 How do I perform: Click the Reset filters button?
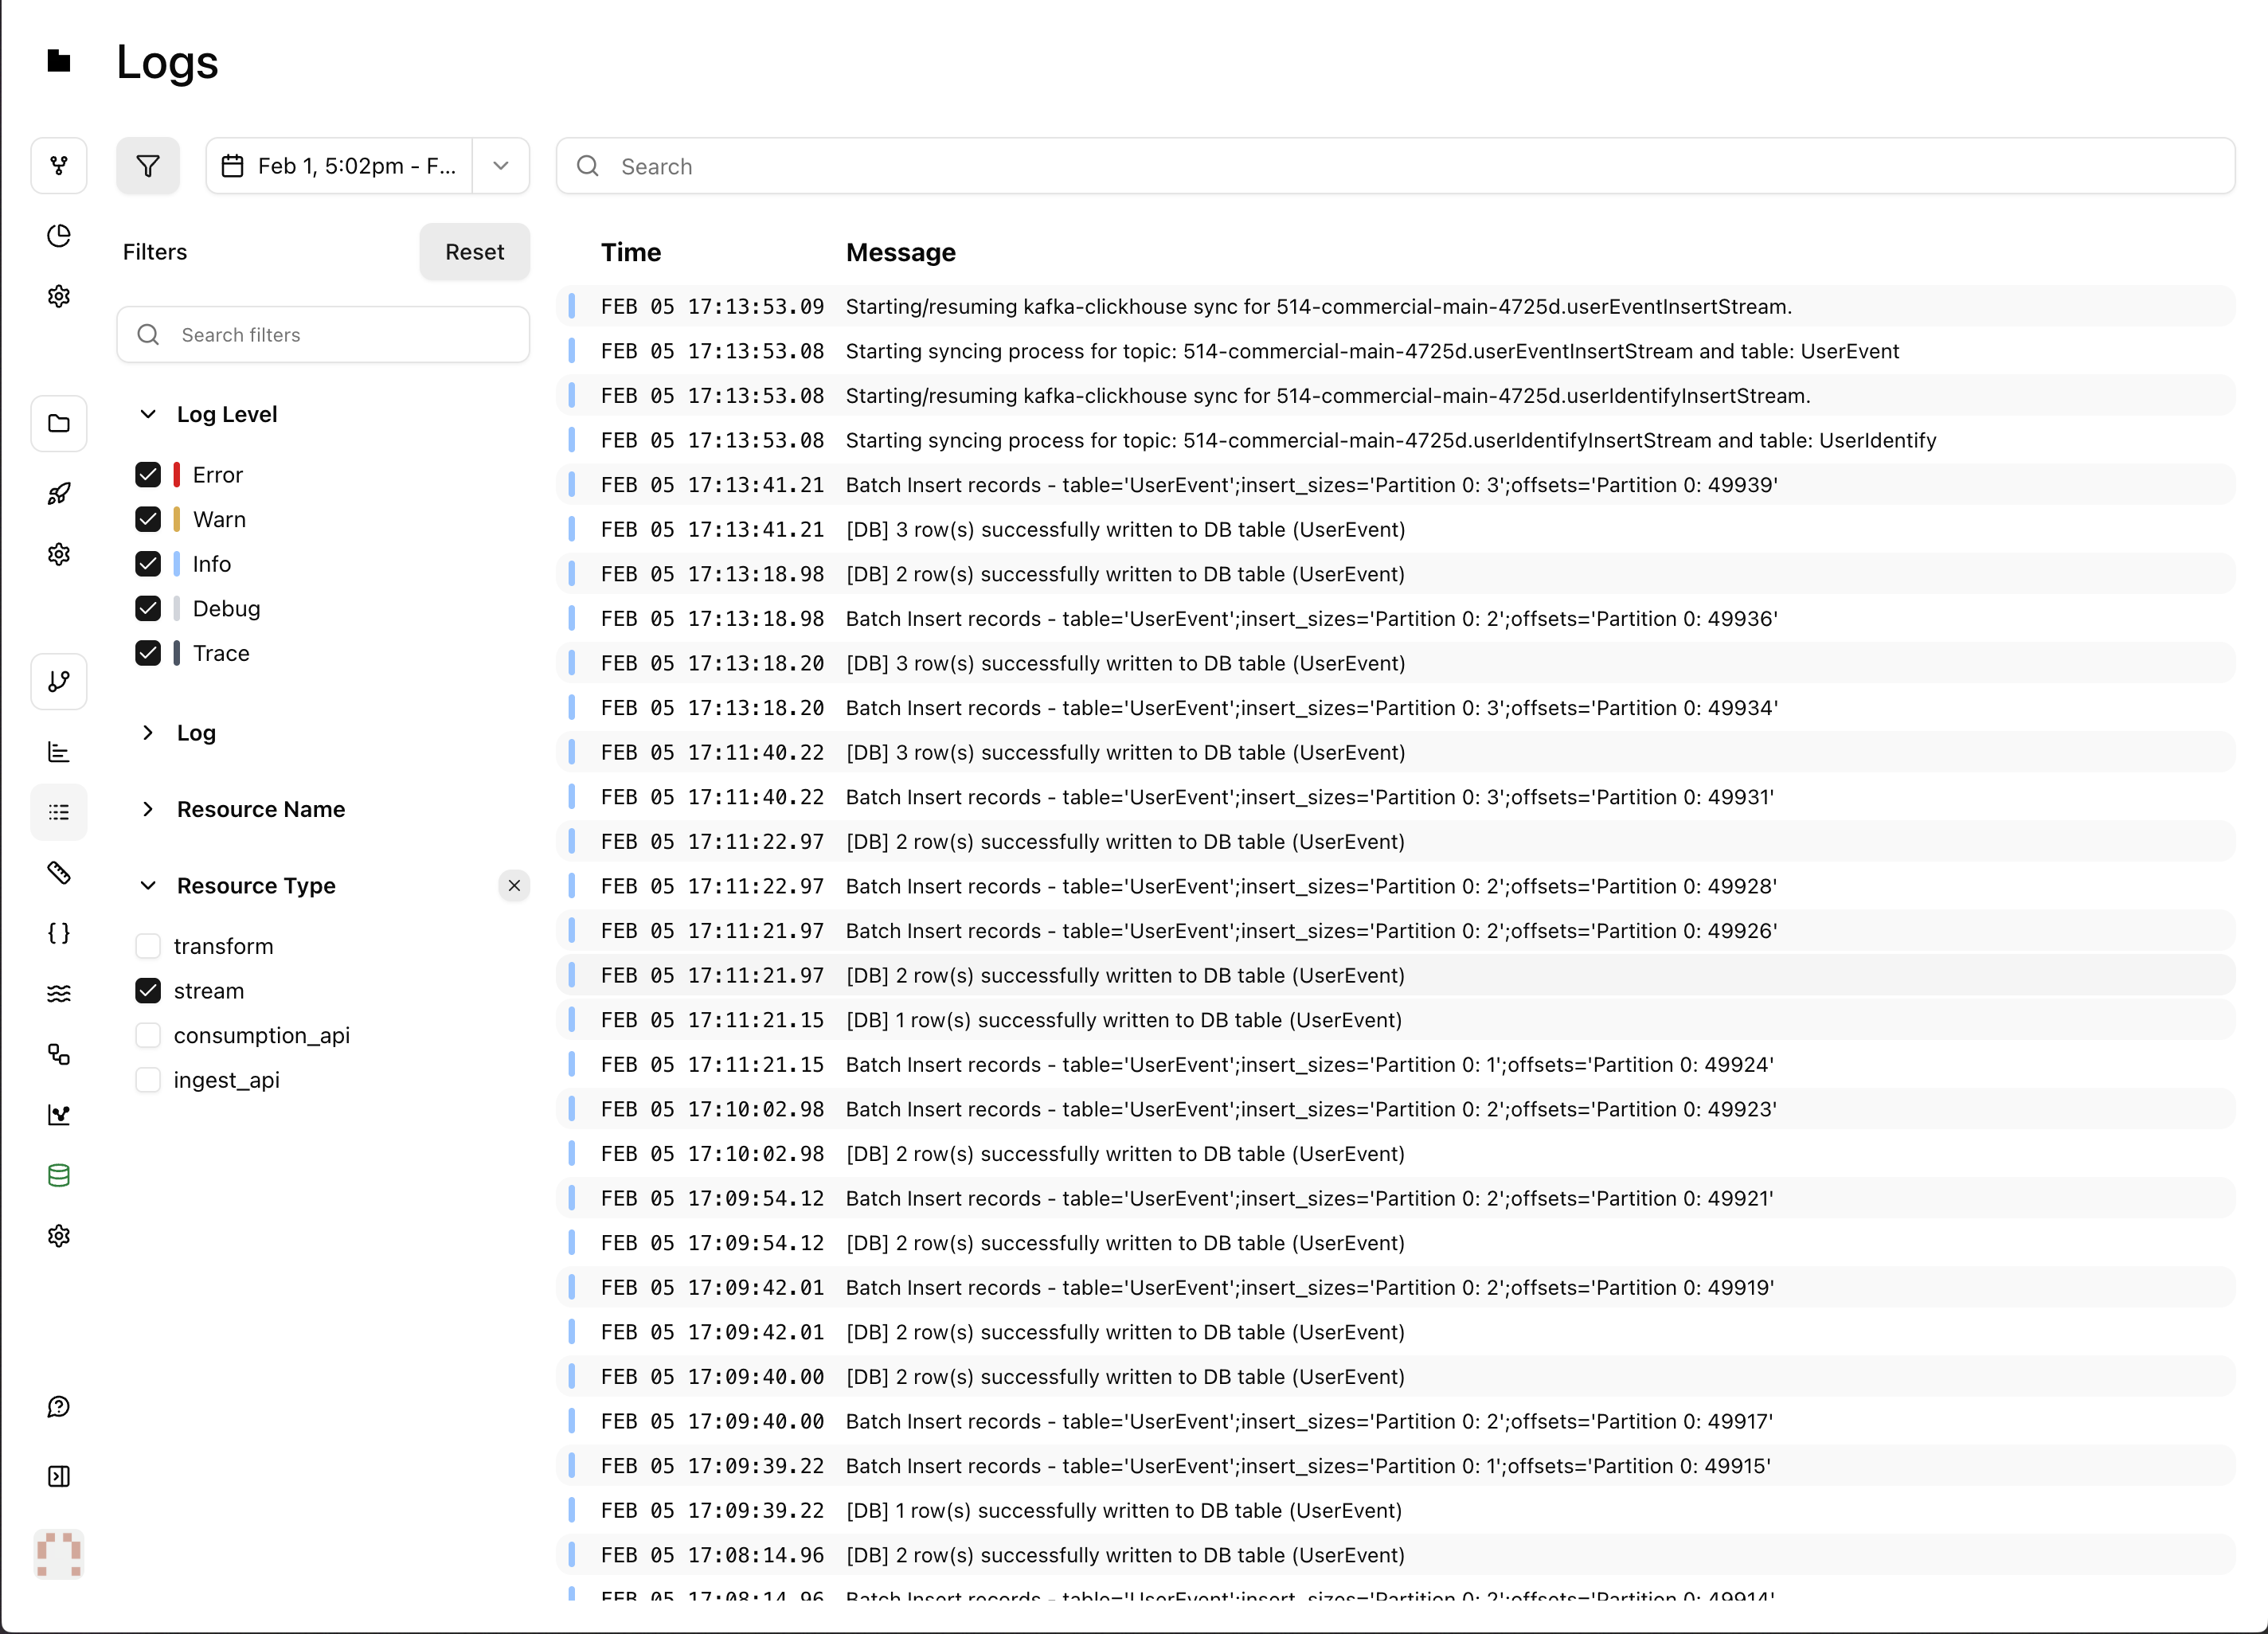click(474, 252)
